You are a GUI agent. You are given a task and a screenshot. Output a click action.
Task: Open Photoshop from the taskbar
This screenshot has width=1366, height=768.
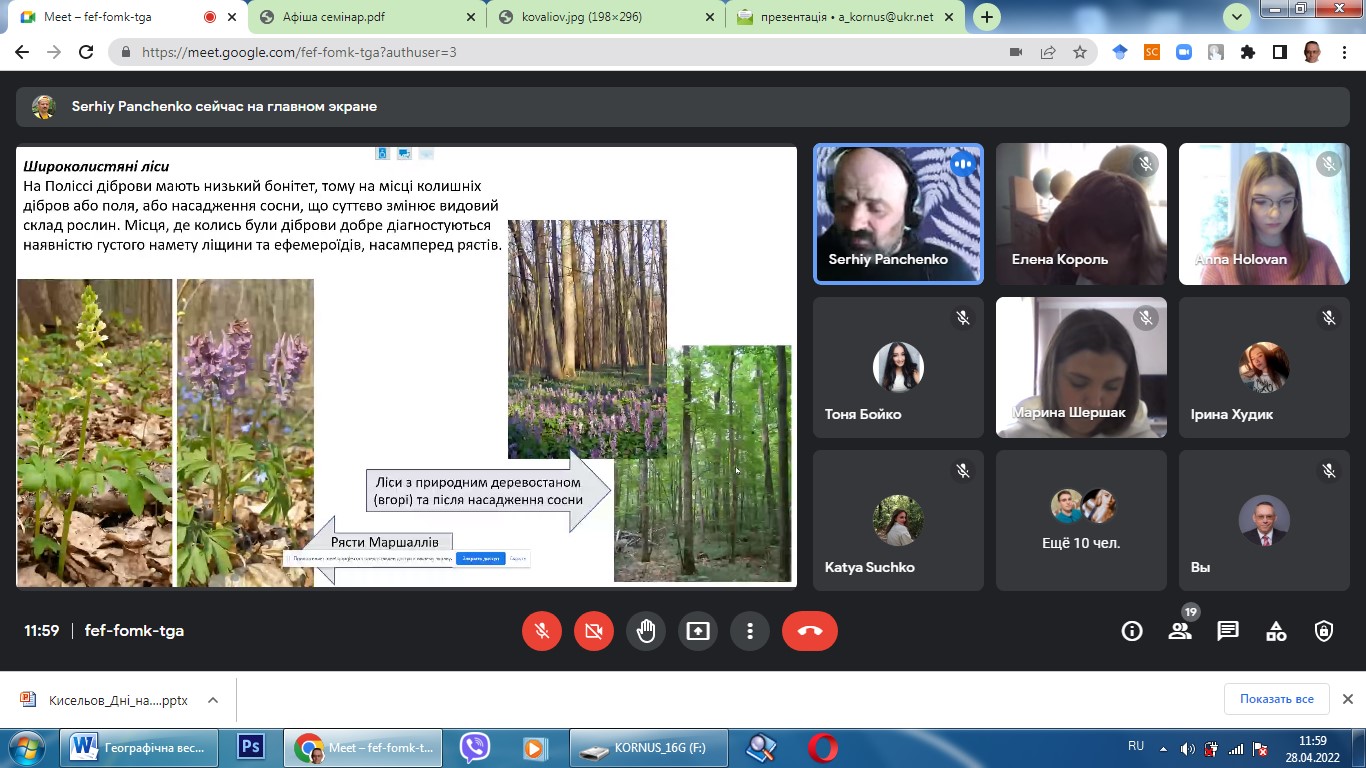click(250, 748)
